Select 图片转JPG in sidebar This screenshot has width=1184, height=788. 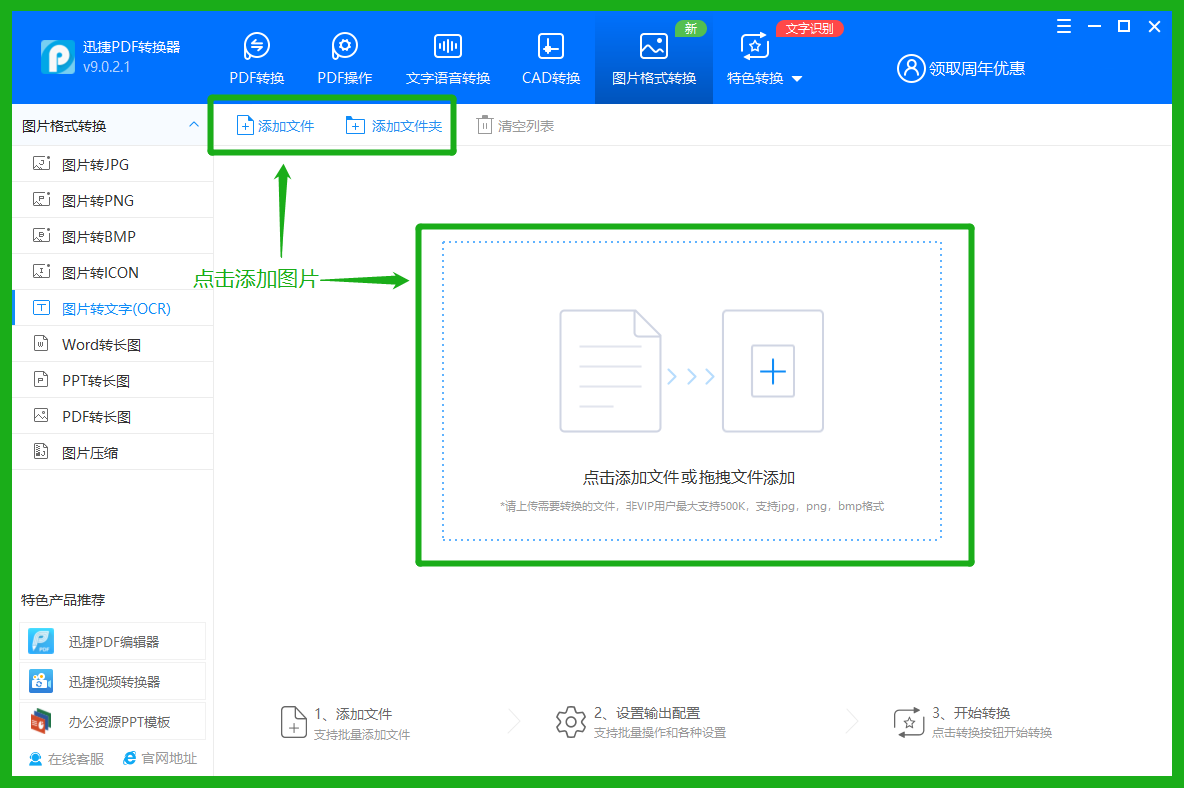(113, 164)
